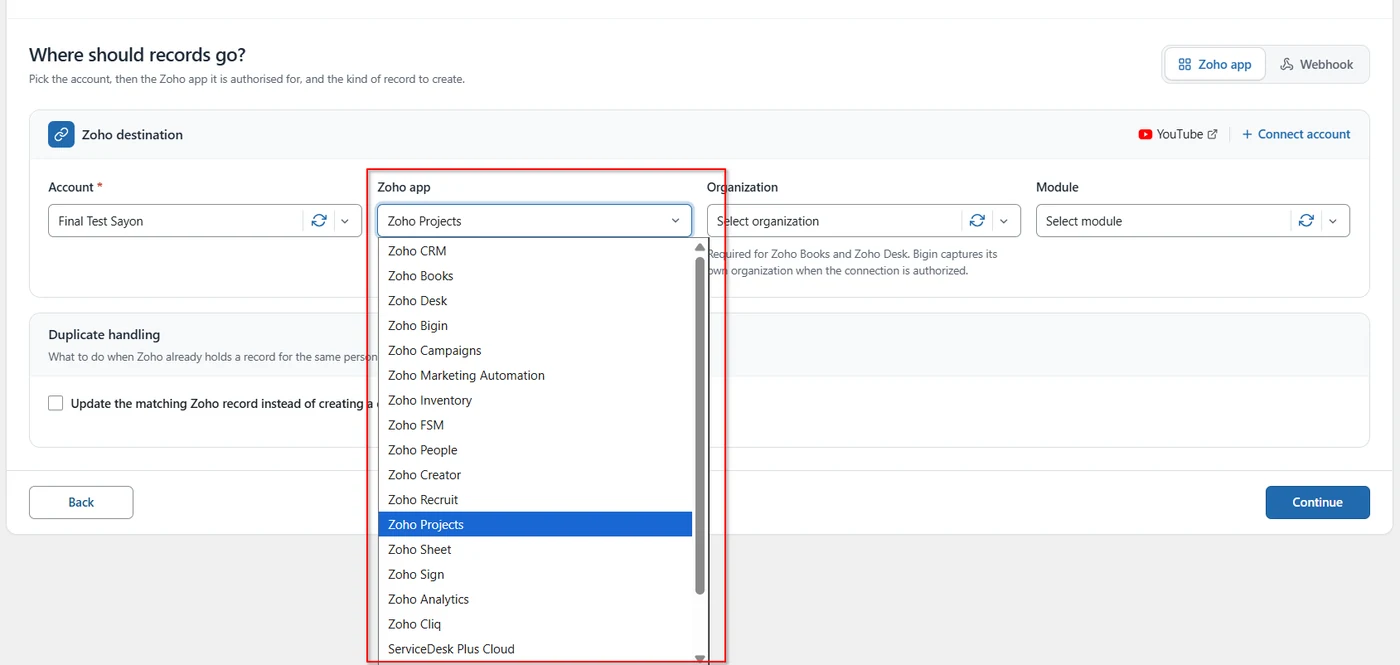Select Zoho People option
Viewport: 1400px width, 665px height.
pos(535,450)
